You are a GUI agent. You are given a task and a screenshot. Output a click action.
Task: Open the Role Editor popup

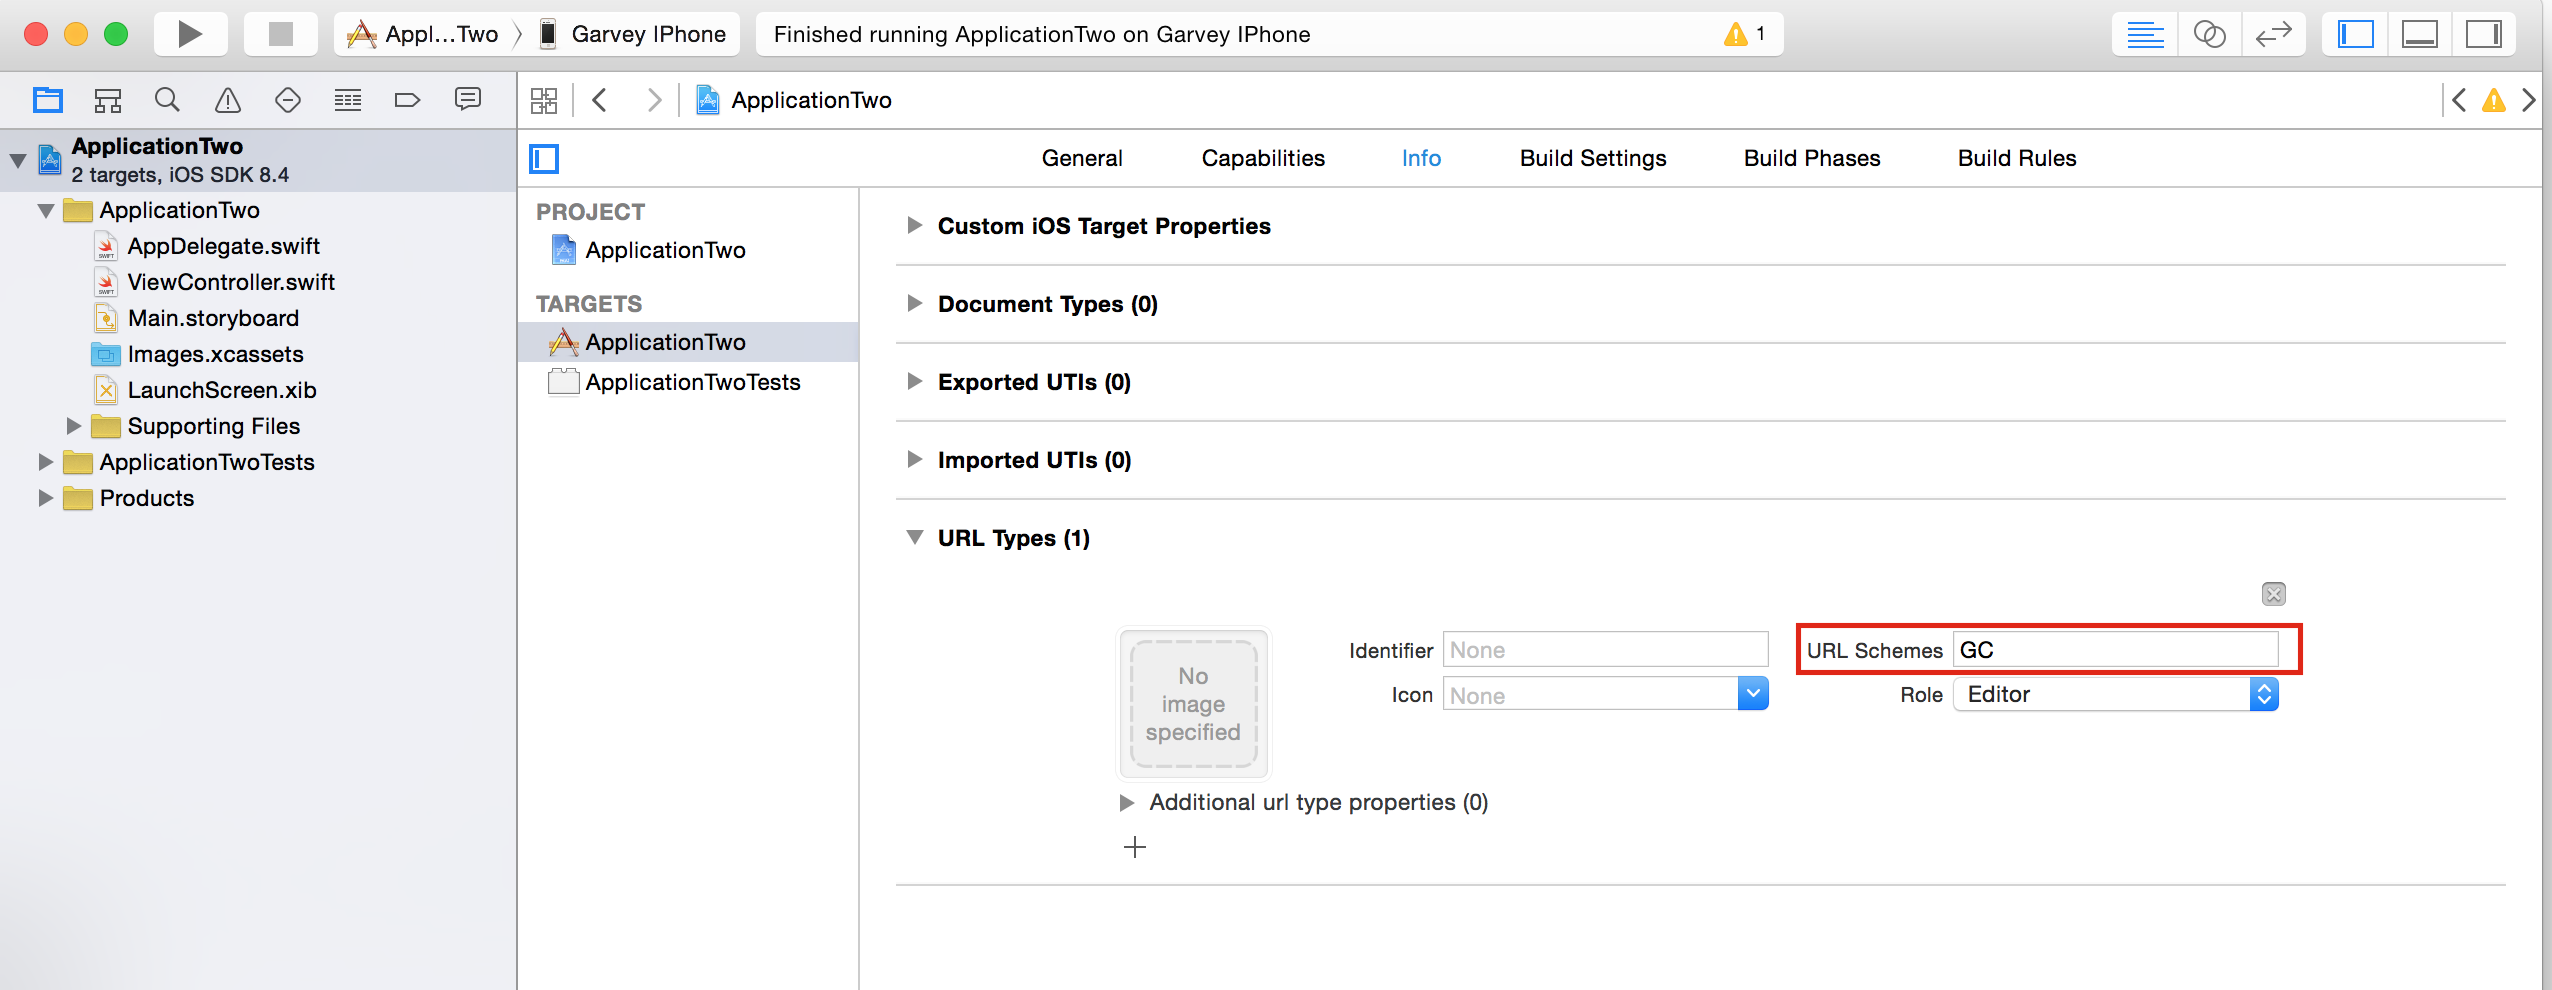pos(2116,694)
